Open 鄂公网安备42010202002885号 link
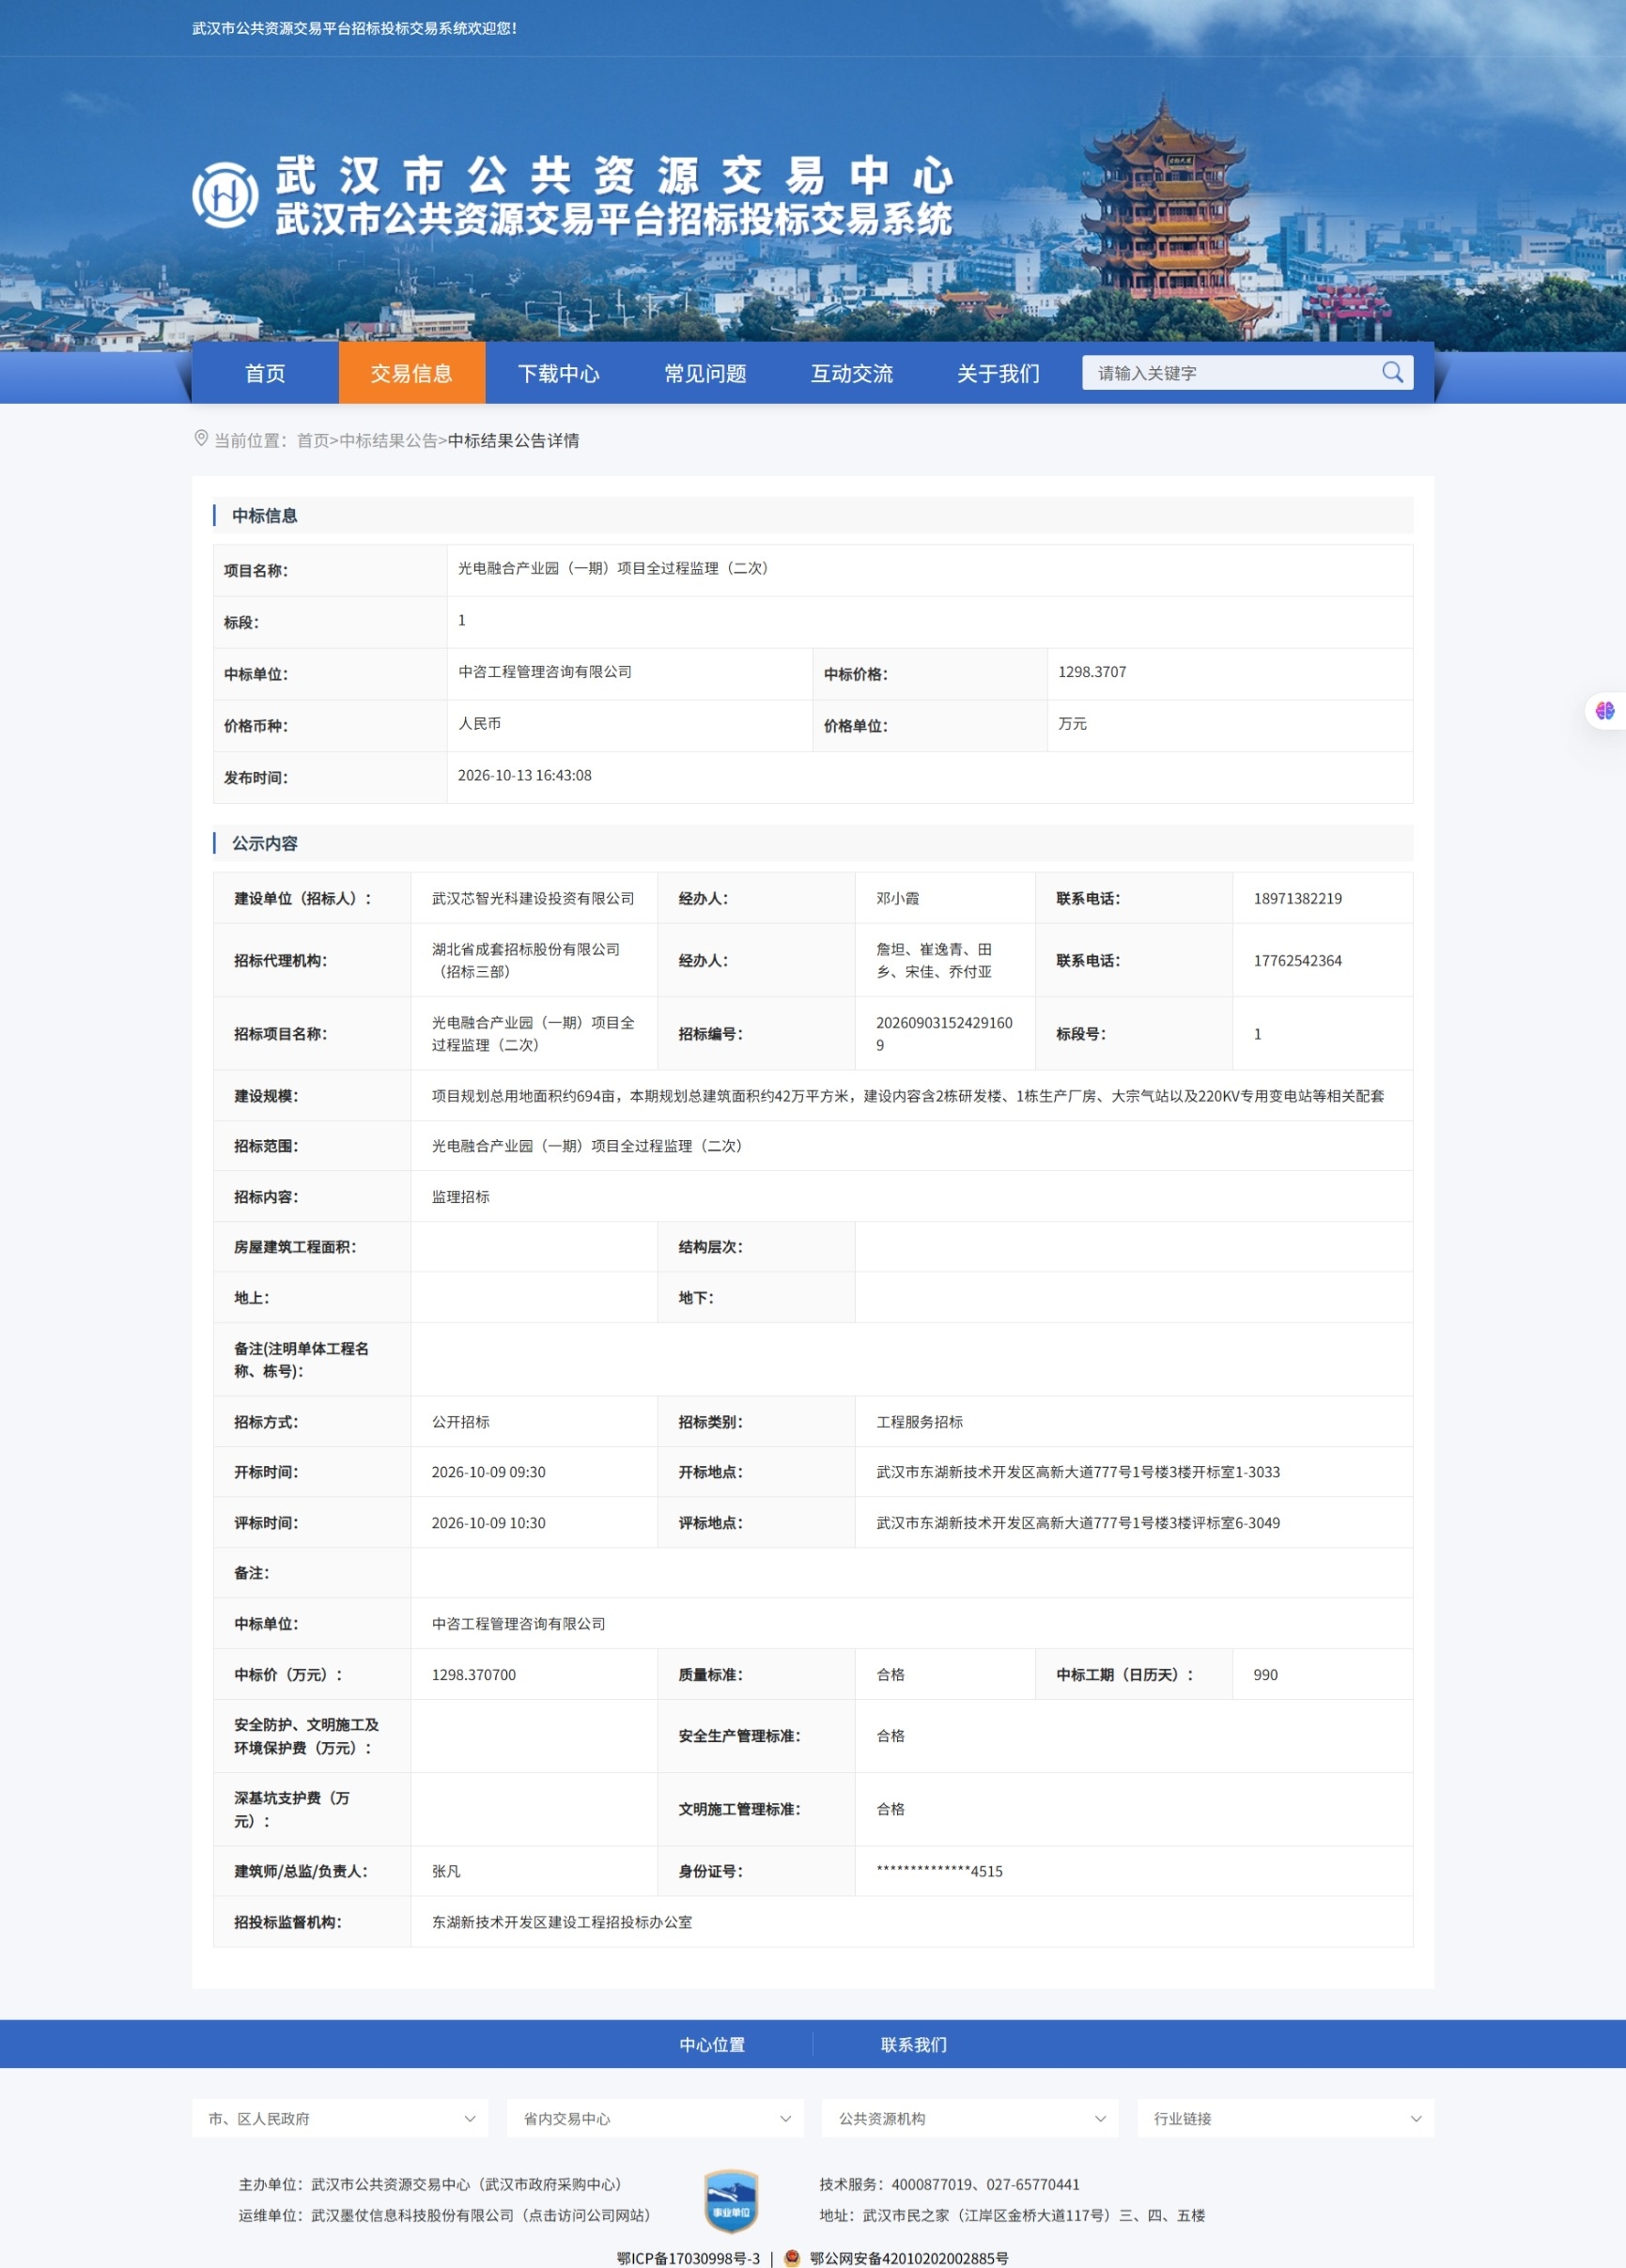Image resolution: width=1626 pixels, height=2268 pixels. coord(909,2258)
